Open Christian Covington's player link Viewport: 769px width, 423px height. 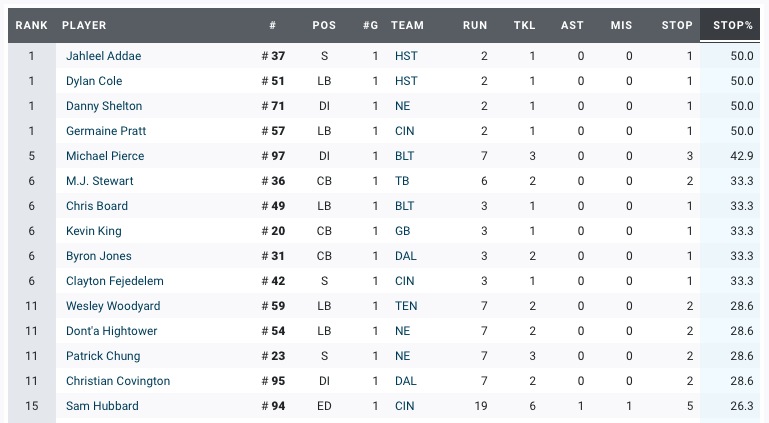(x=118, y=381)
